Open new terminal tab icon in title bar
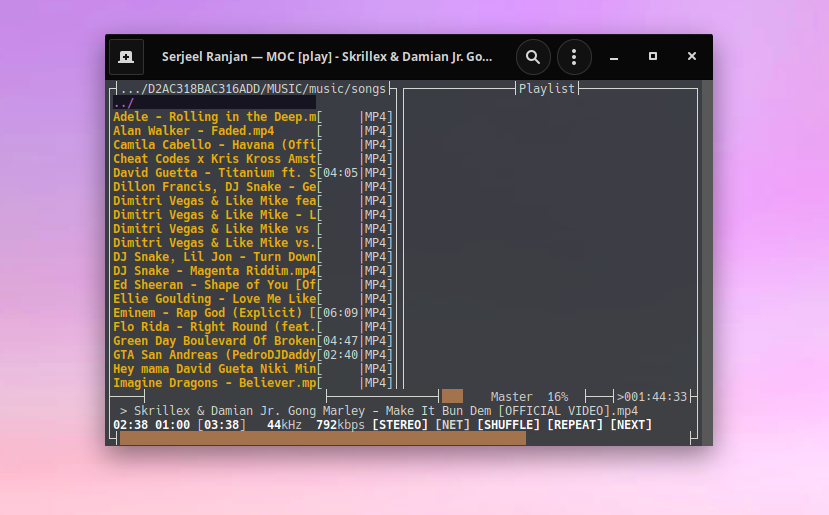This screenshot has width=829, height=515. [126, 57]
